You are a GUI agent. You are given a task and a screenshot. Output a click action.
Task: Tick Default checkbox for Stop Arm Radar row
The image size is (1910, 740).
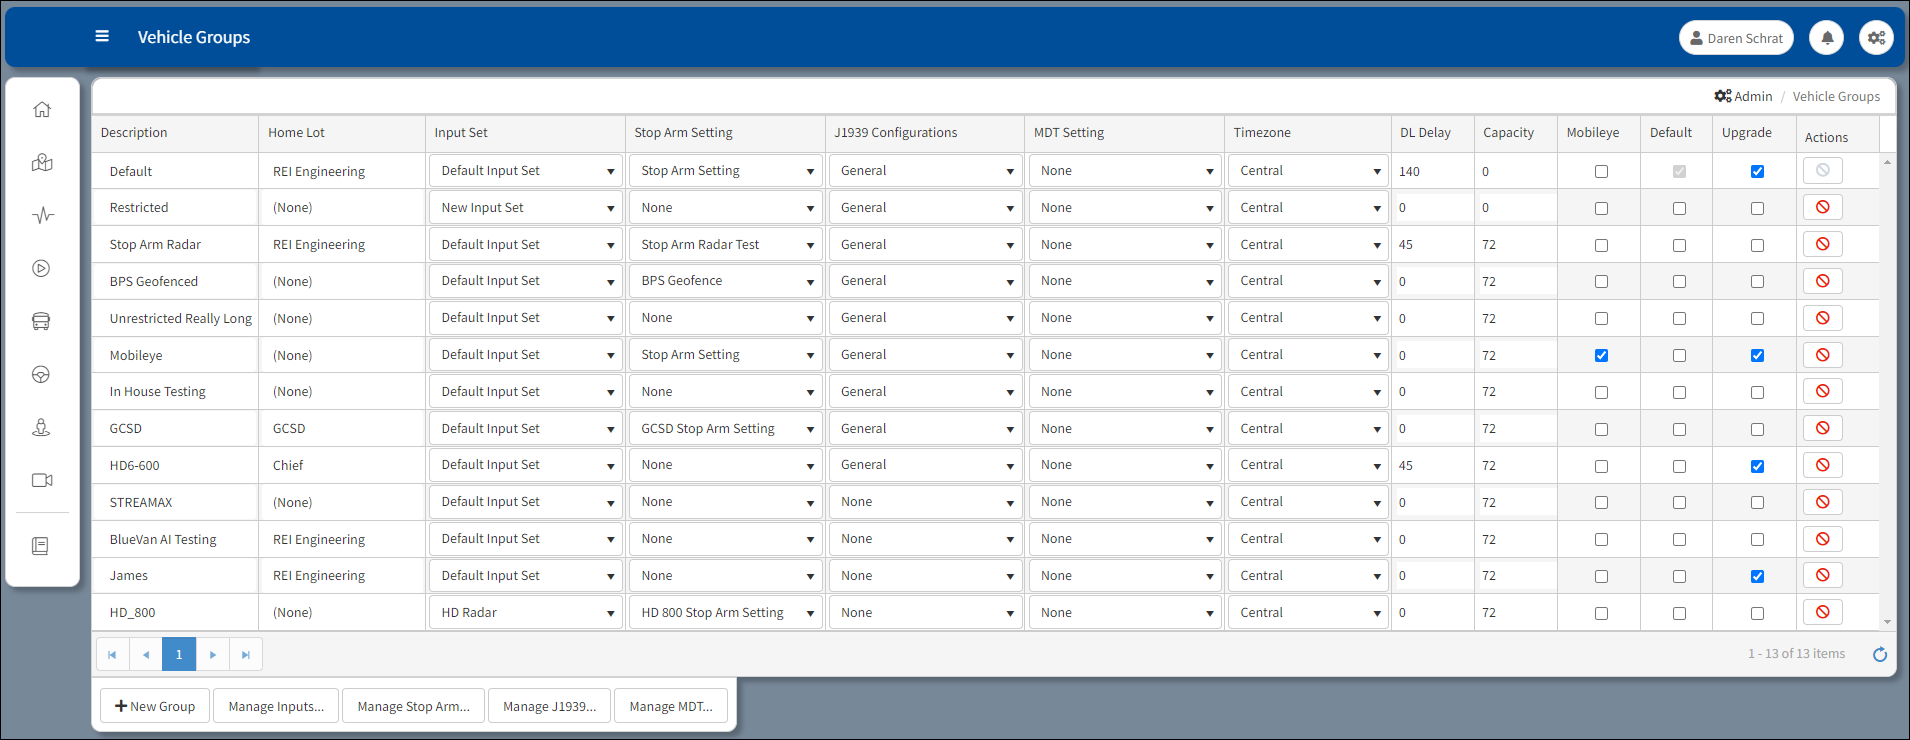point(1679,245)
